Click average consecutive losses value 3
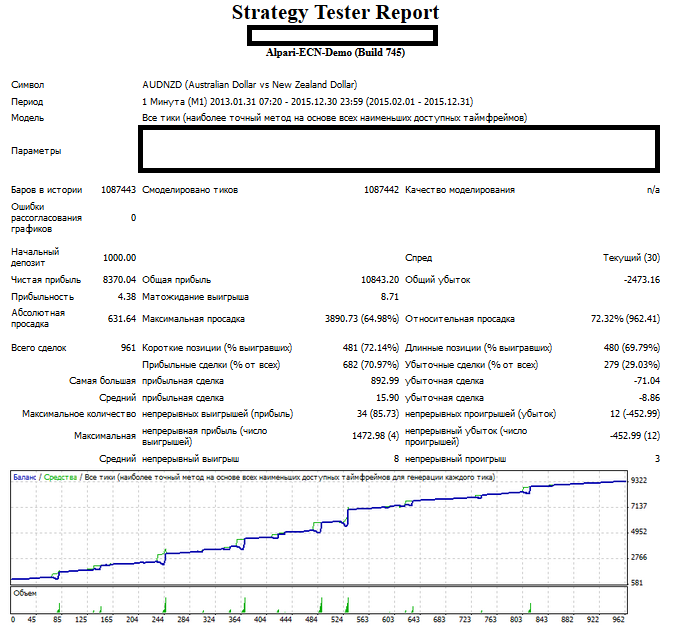Screen dimensions: 674x626 coord(657,459)
